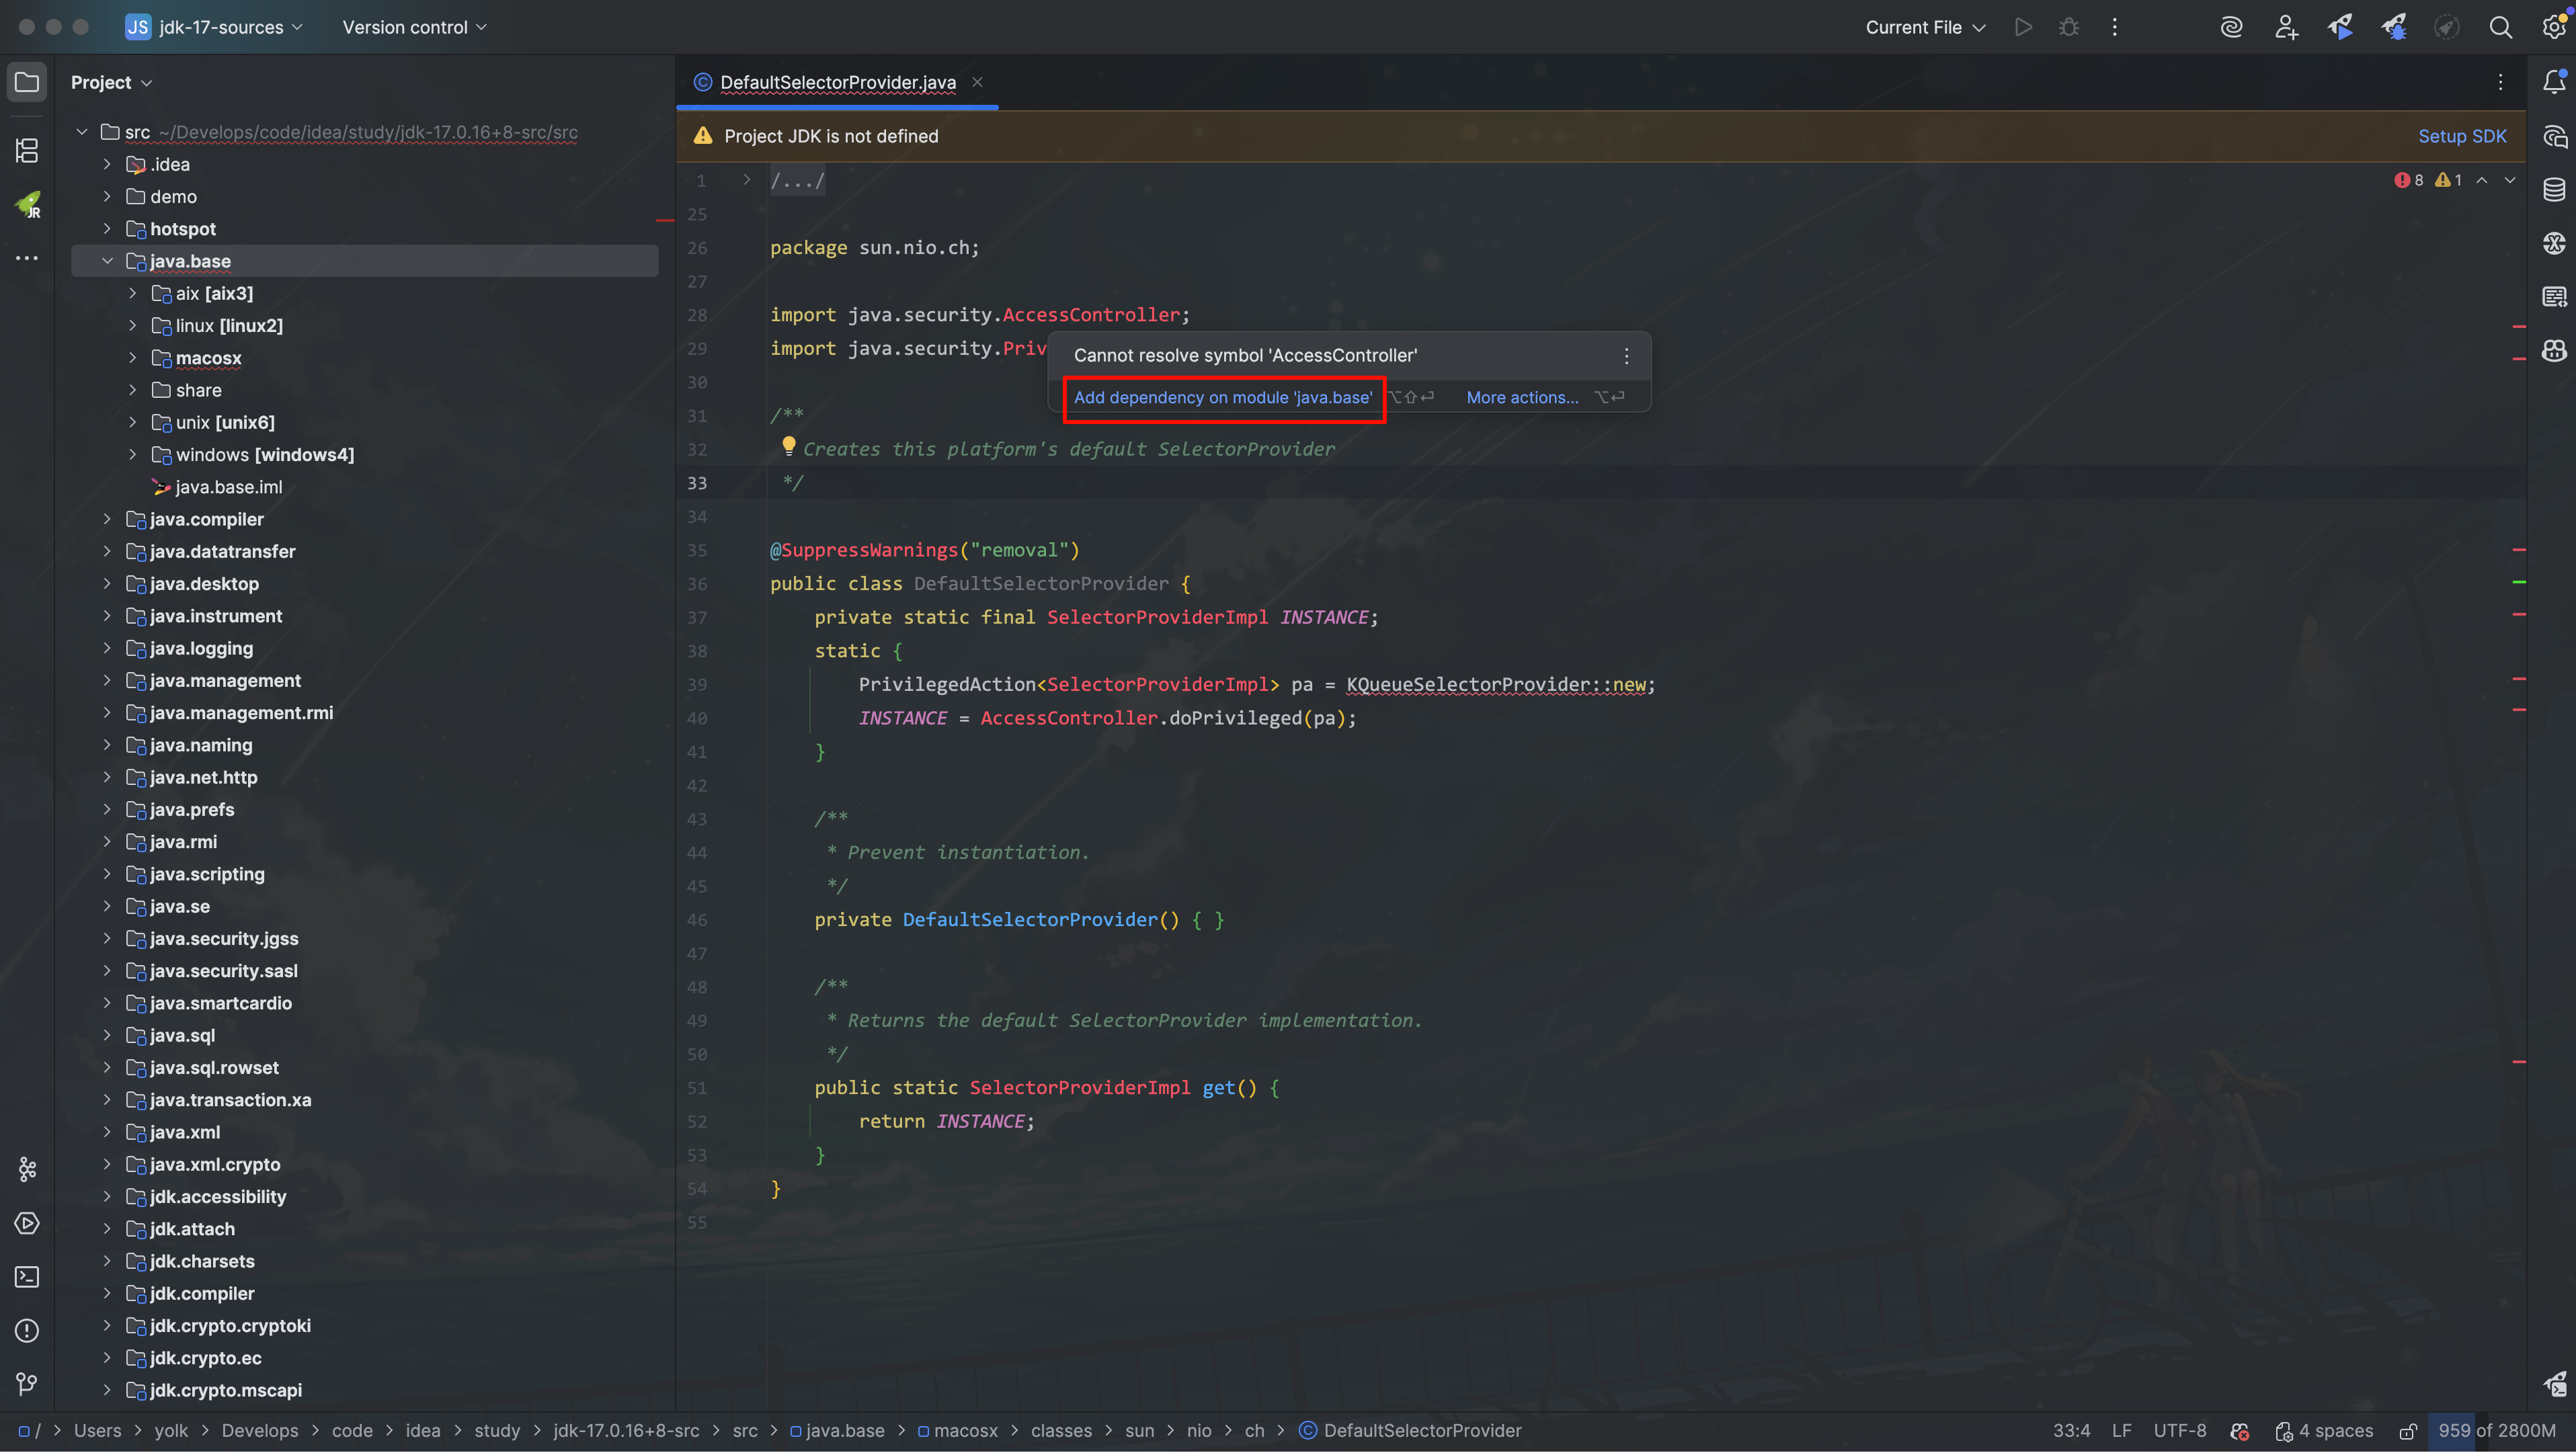Expand the java.compiler module folder
Screen dimensions: 2576x1453
(x=107, y=519)
